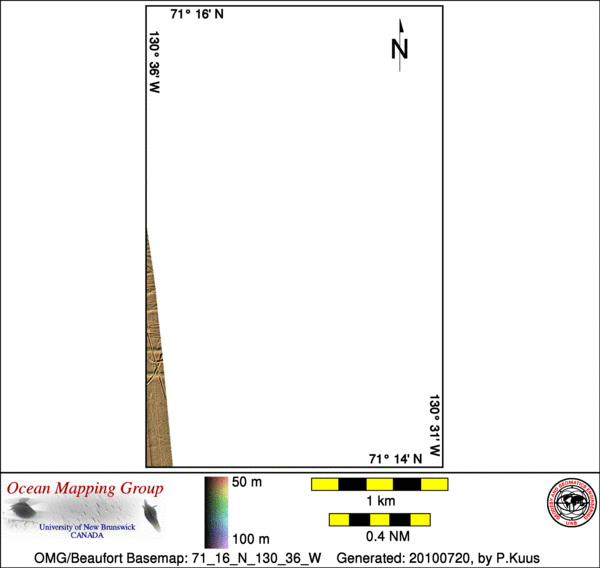The height and width of the screenshot is (568, 600).
Task: Click the 0.4 NM yellow-black scale bar
Action: pyautogui.click(x=379, y=519)
